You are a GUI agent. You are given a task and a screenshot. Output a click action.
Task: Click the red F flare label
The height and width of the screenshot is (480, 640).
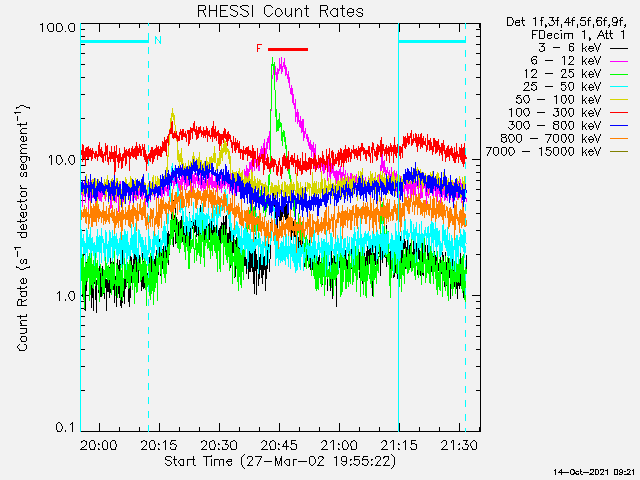point(259,49)
